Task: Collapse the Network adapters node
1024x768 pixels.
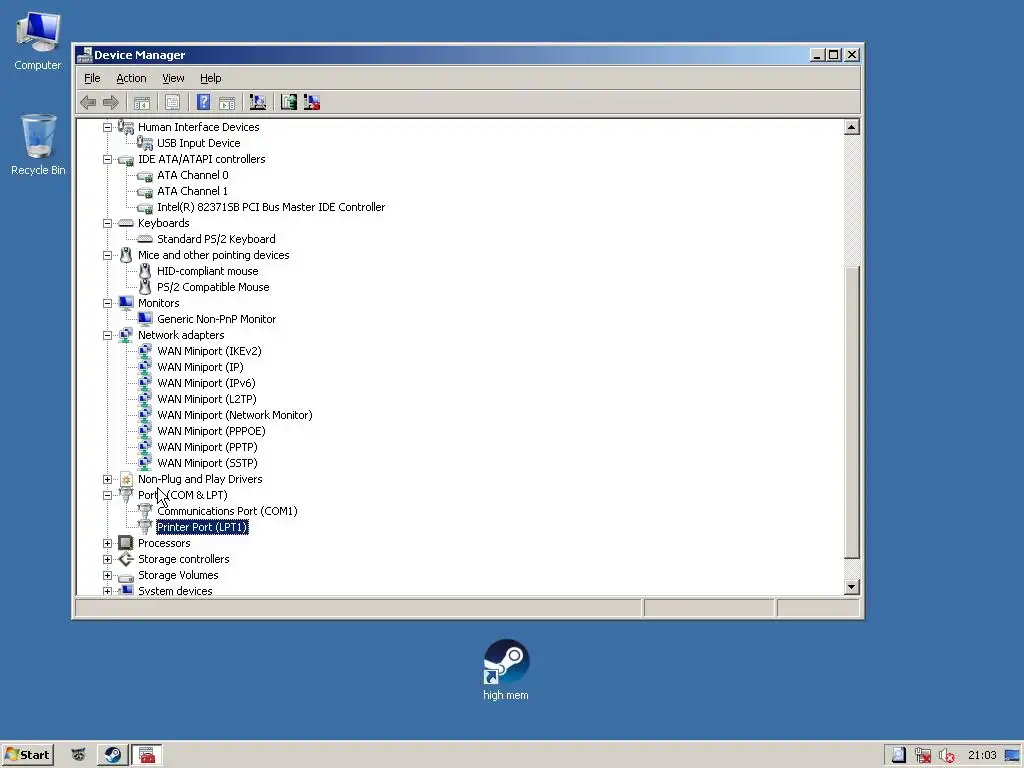Action: (107, 335)
